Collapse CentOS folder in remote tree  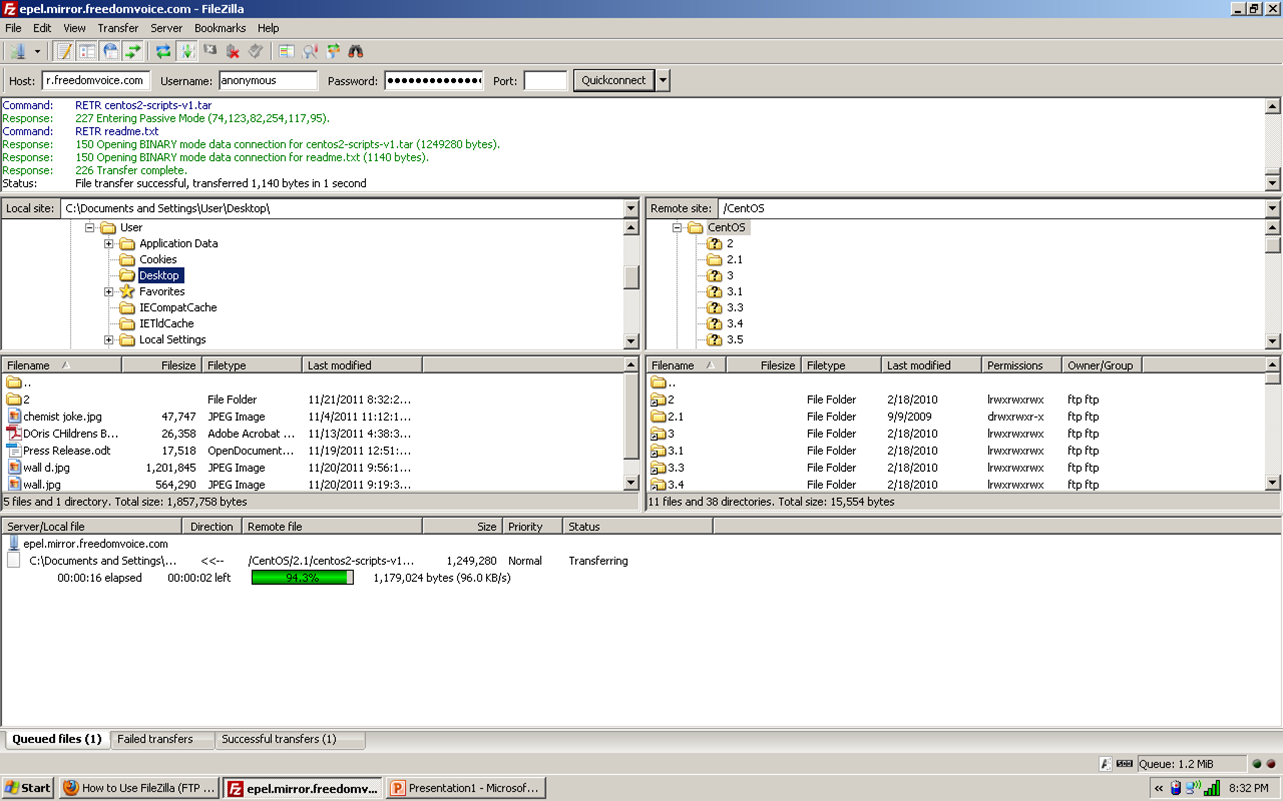tap(677, 227)
